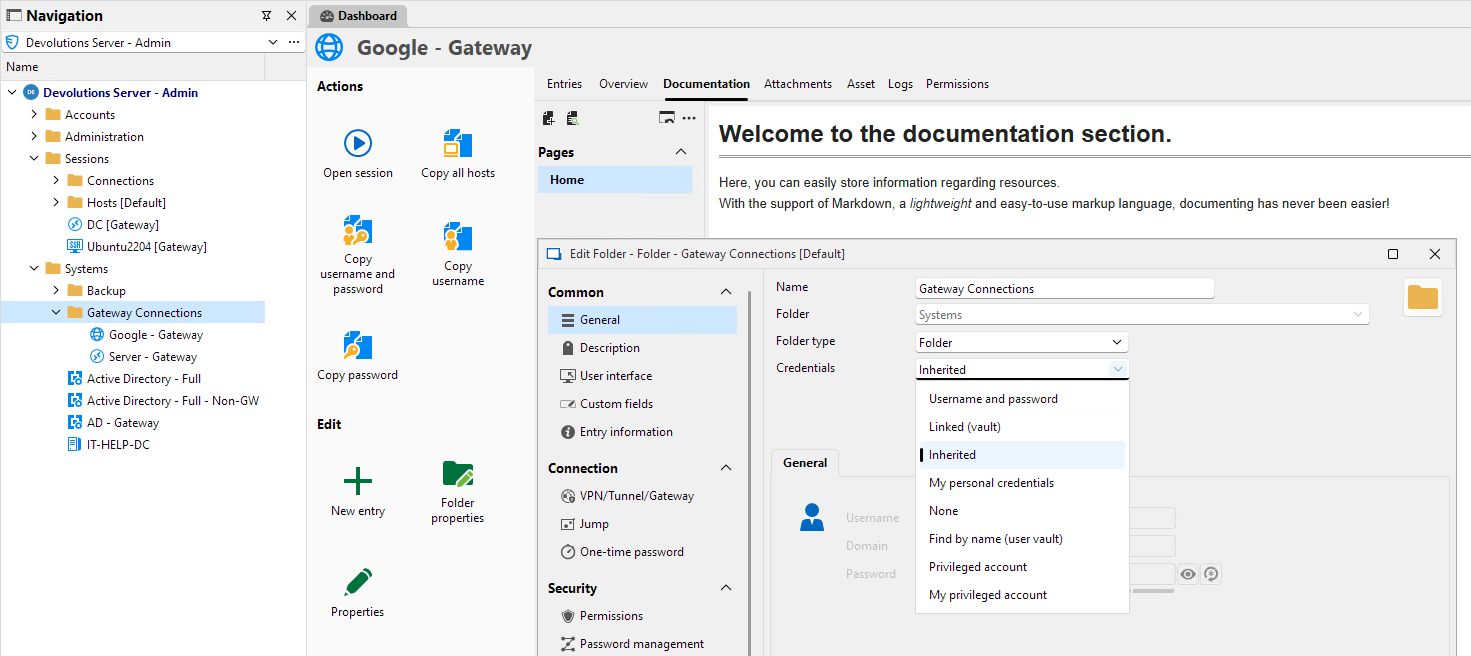Click the green New entry plus icon

click(358, 481)
